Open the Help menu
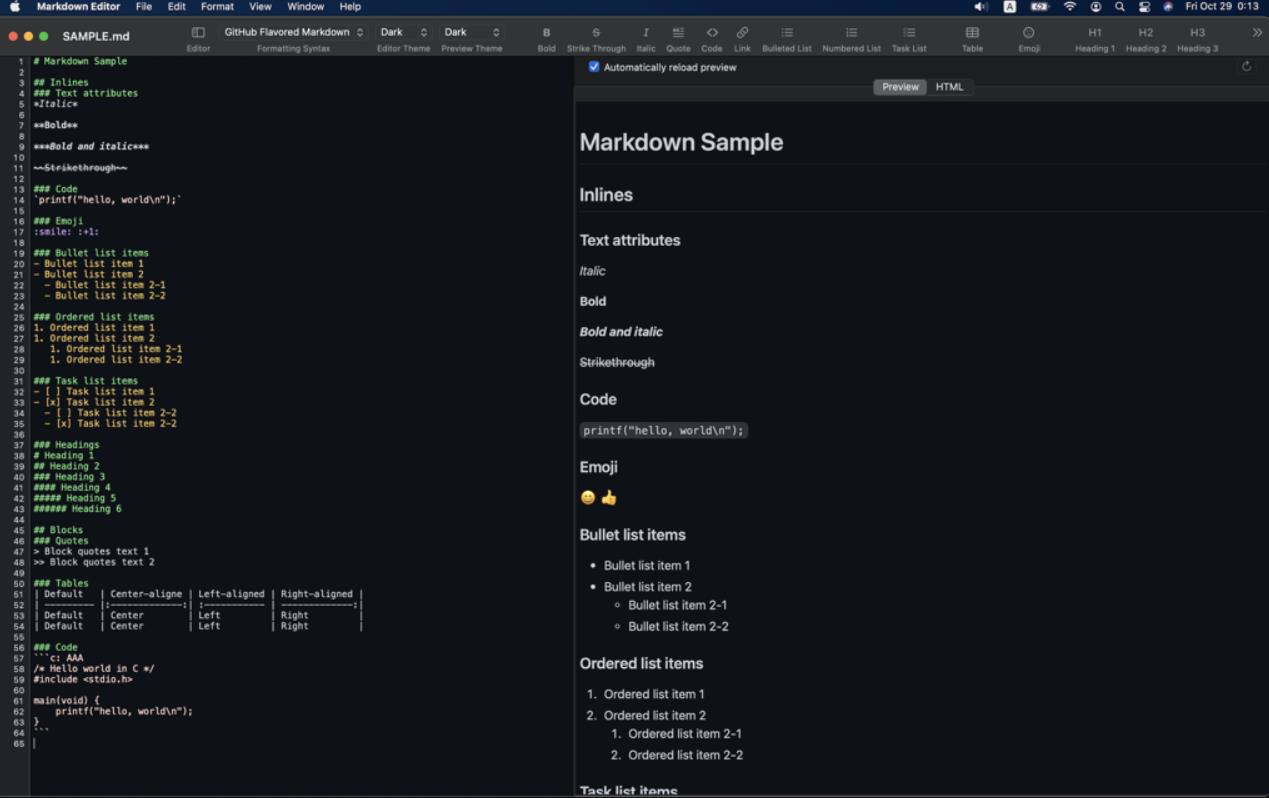1269x798 pixels. 350,6
